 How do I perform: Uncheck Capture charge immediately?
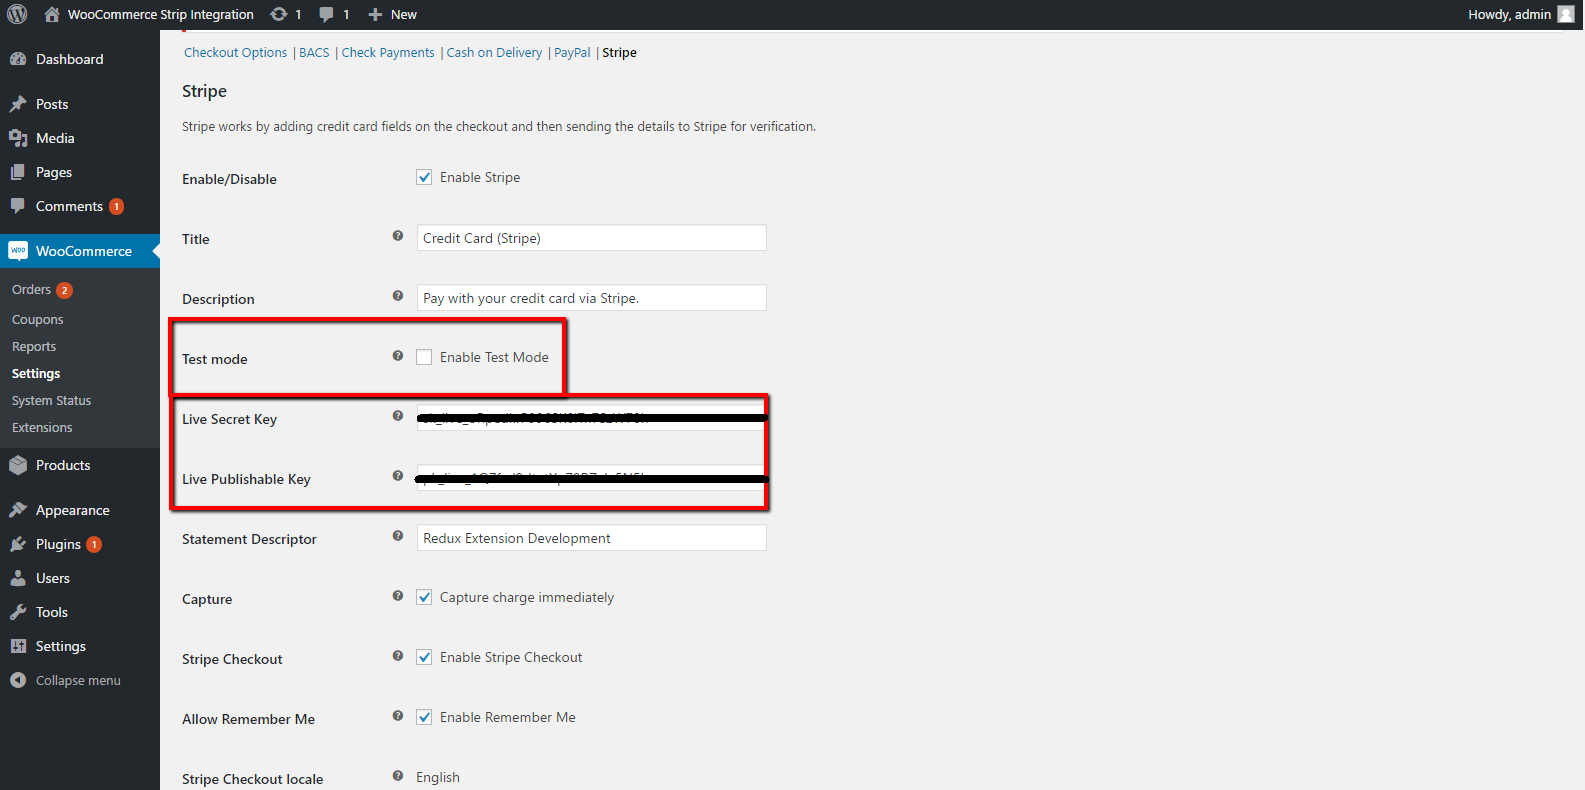(424, 597)
